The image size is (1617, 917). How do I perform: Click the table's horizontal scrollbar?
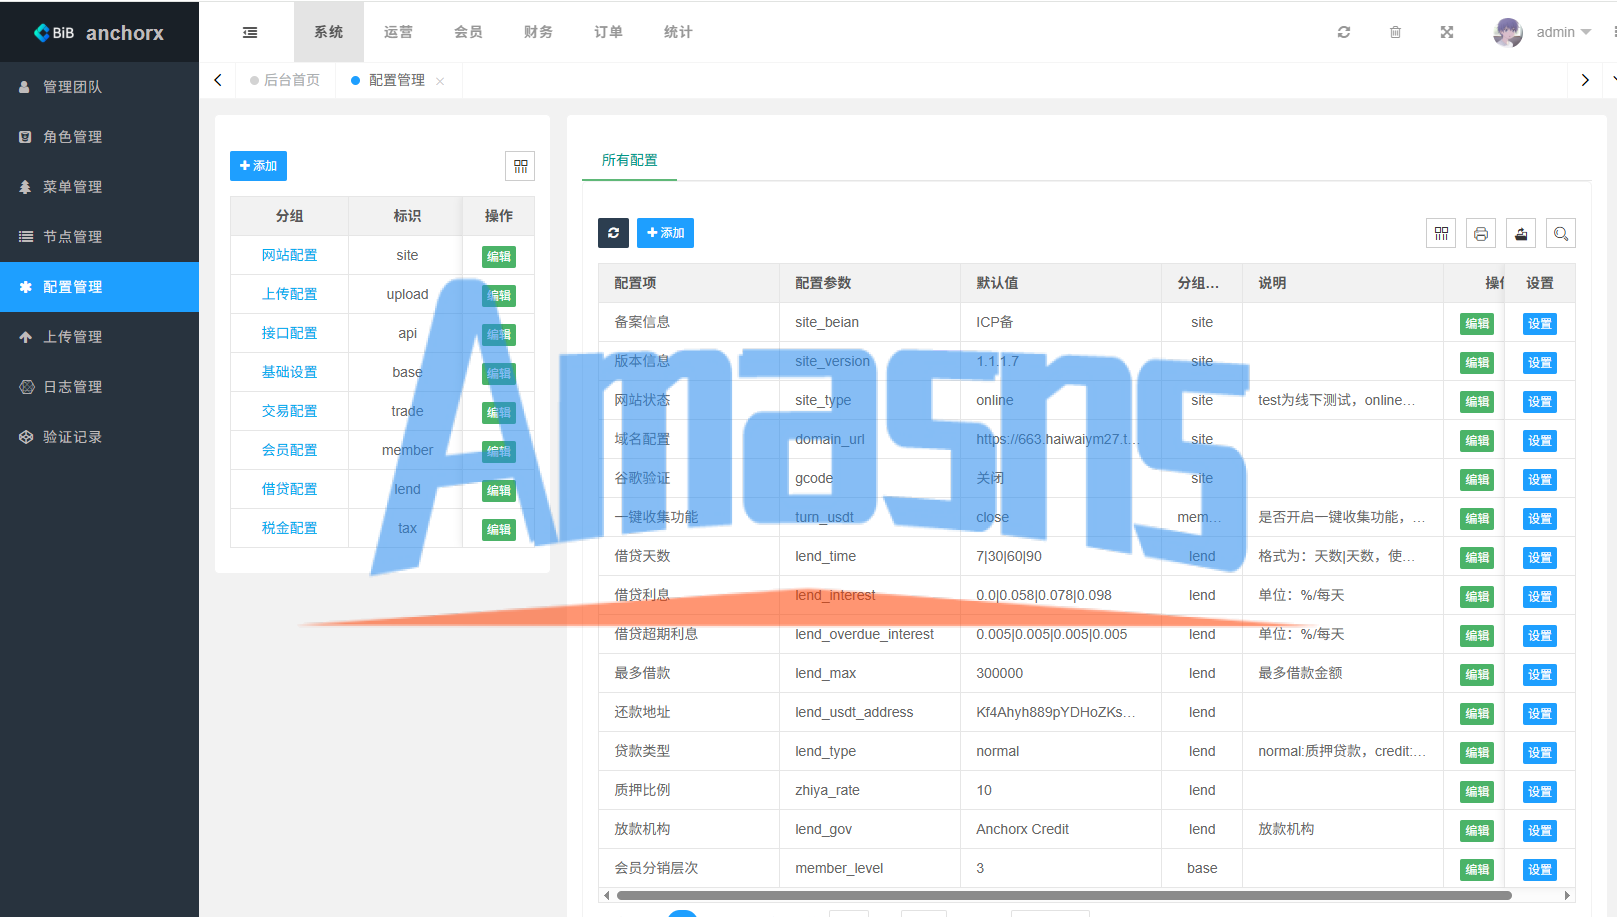1064,895
